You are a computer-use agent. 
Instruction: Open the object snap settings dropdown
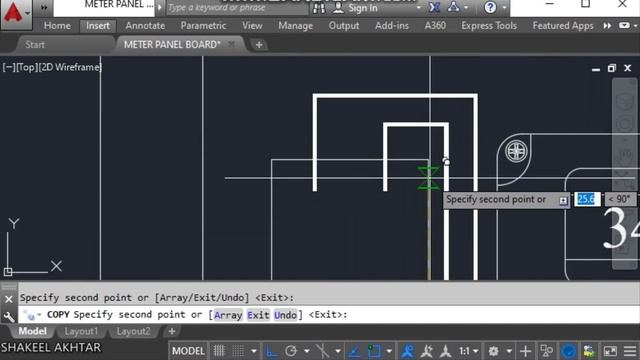[x=389, y=351]
